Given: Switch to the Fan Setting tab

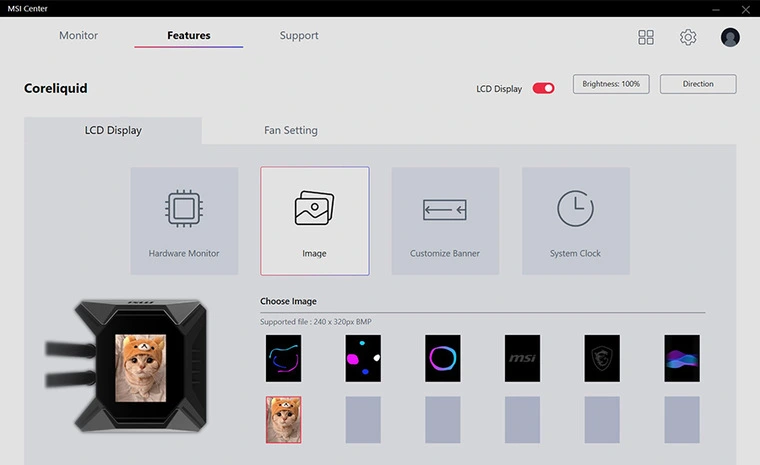Looking at the screenshot, I should coord(290,130).
